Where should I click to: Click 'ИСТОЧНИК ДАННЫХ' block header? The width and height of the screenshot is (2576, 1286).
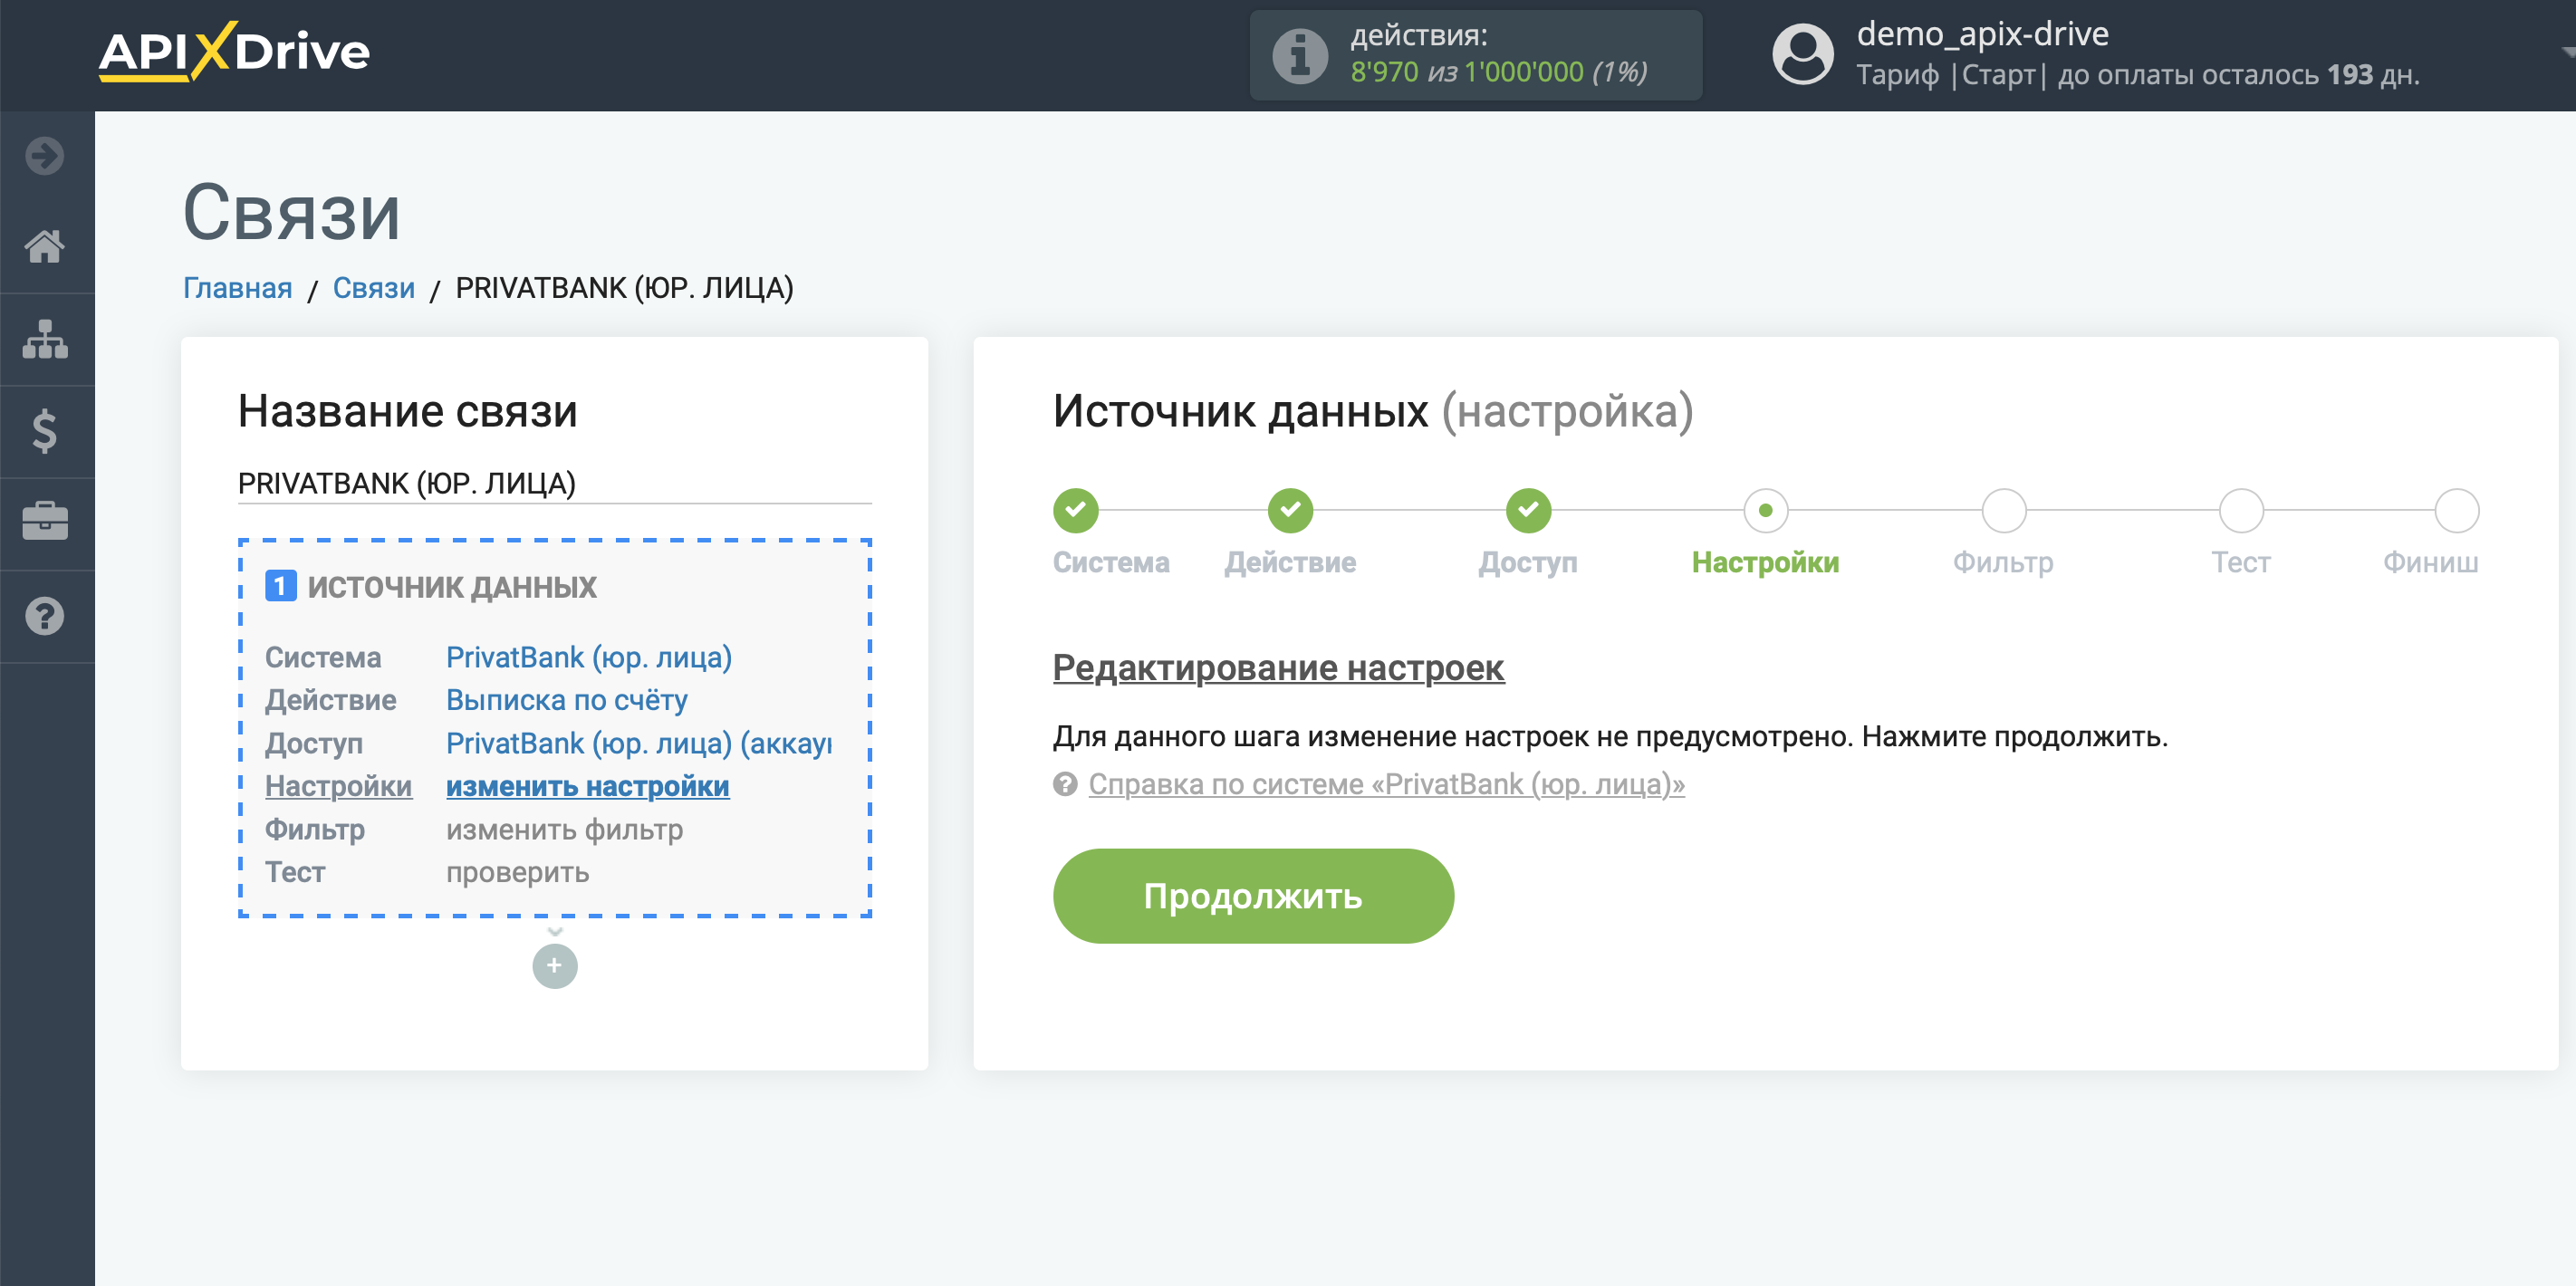452,587
